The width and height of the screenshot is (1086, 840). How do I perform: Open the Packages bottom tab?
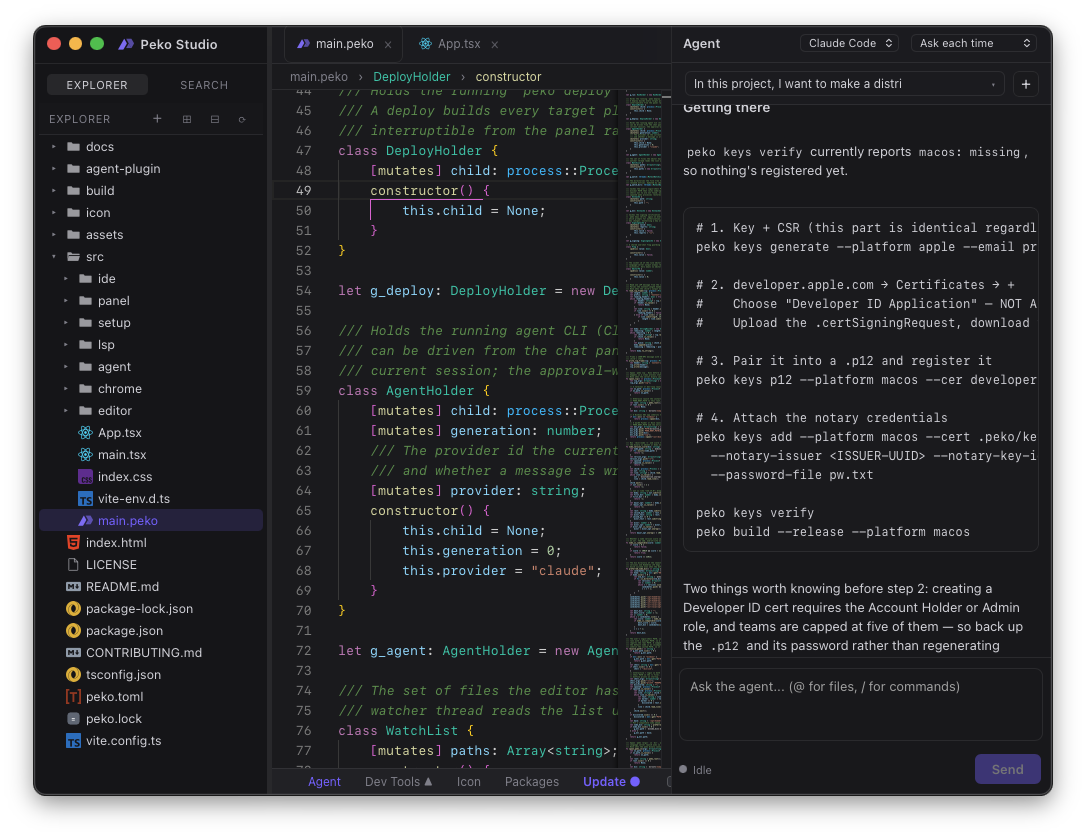pos(532,782)
